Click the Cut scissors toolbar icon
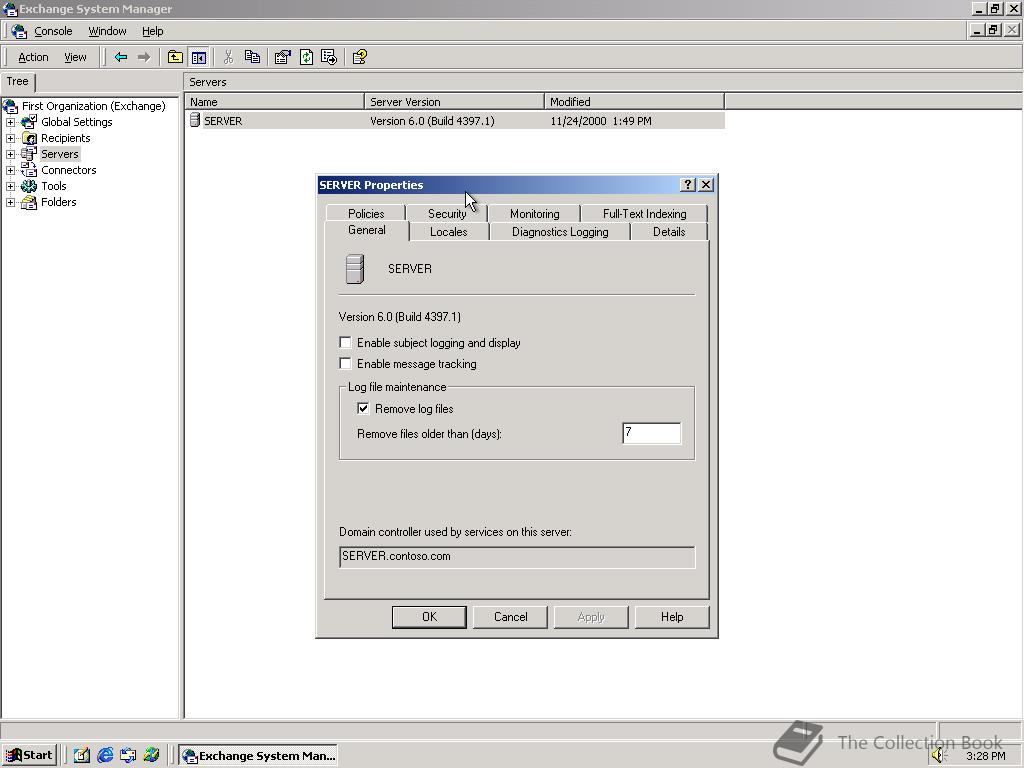Viewport: 1024px width, 768px height. pos(228,57)
